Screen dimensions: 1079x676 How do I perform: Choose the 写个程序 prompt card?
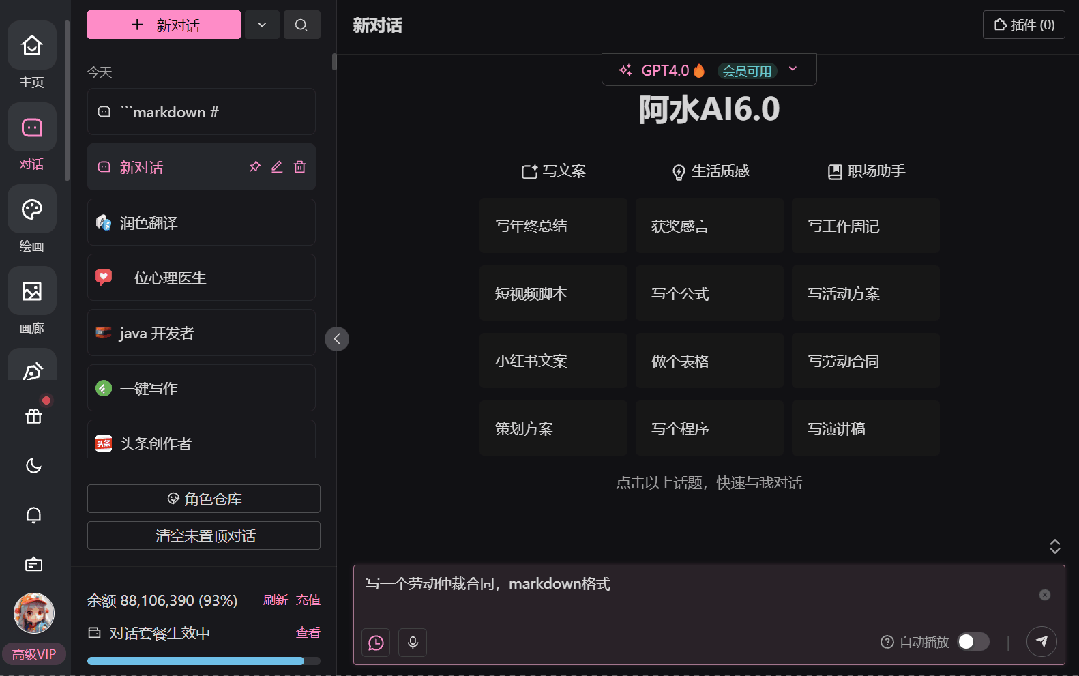[x=709, y=428]
